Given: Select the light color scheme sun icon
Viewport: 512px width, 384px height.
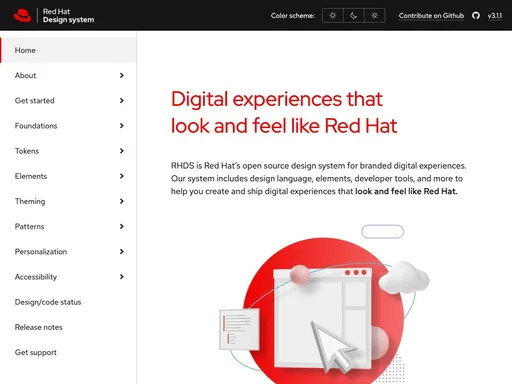Looking at the screenshot, I should coord(333,16).
